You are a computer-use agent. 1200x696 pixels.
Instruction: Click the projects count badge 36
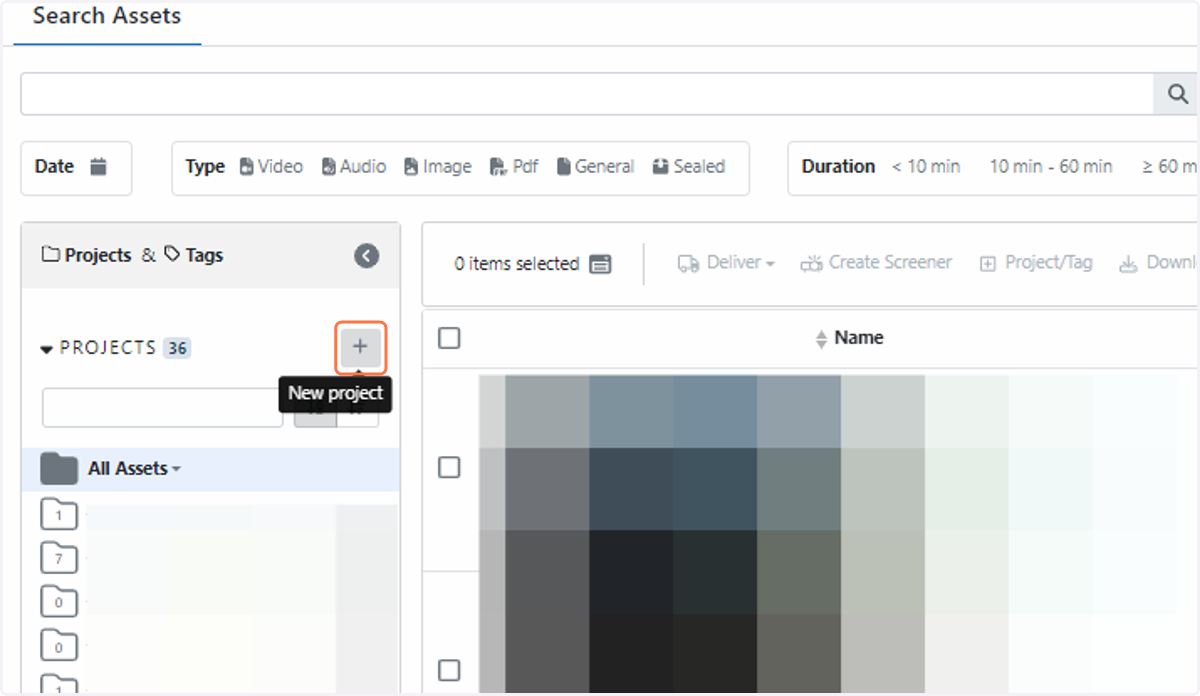pos(177,348)
